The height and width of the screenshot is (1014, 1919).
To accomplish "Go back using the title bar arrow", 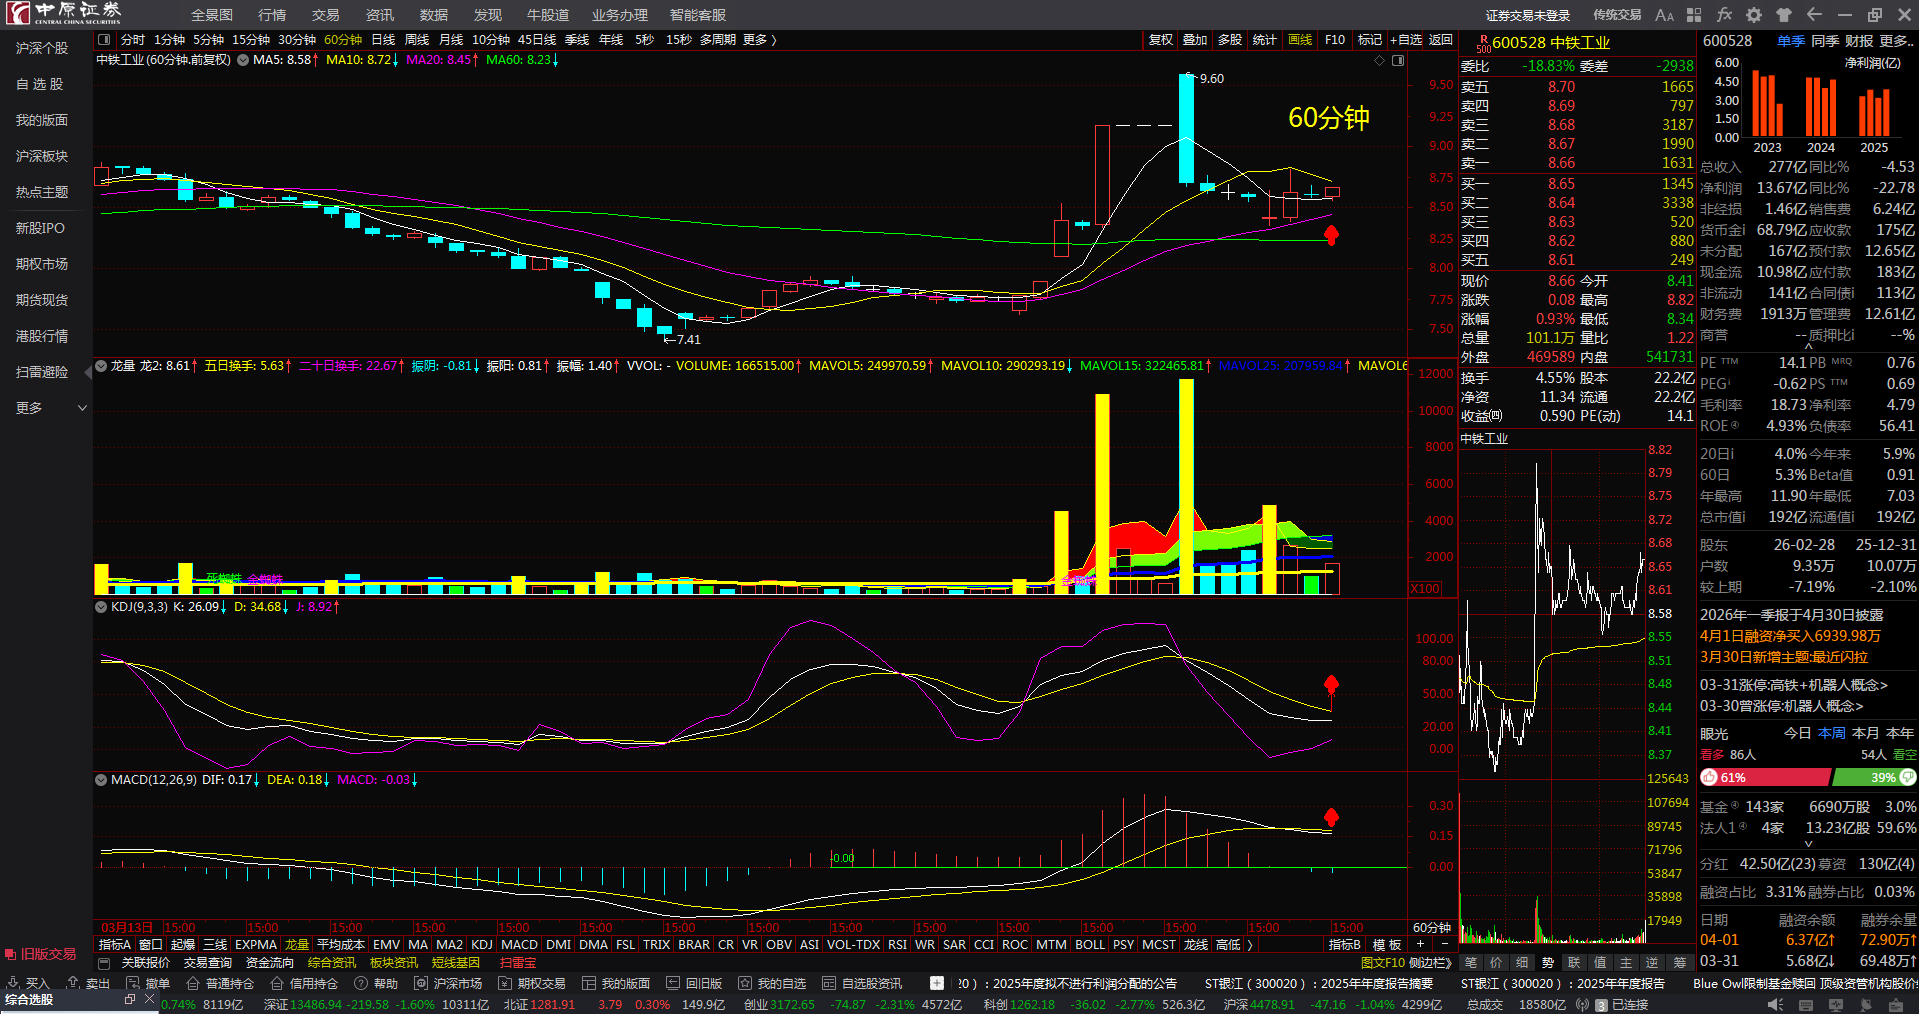I will point(1814,15).
